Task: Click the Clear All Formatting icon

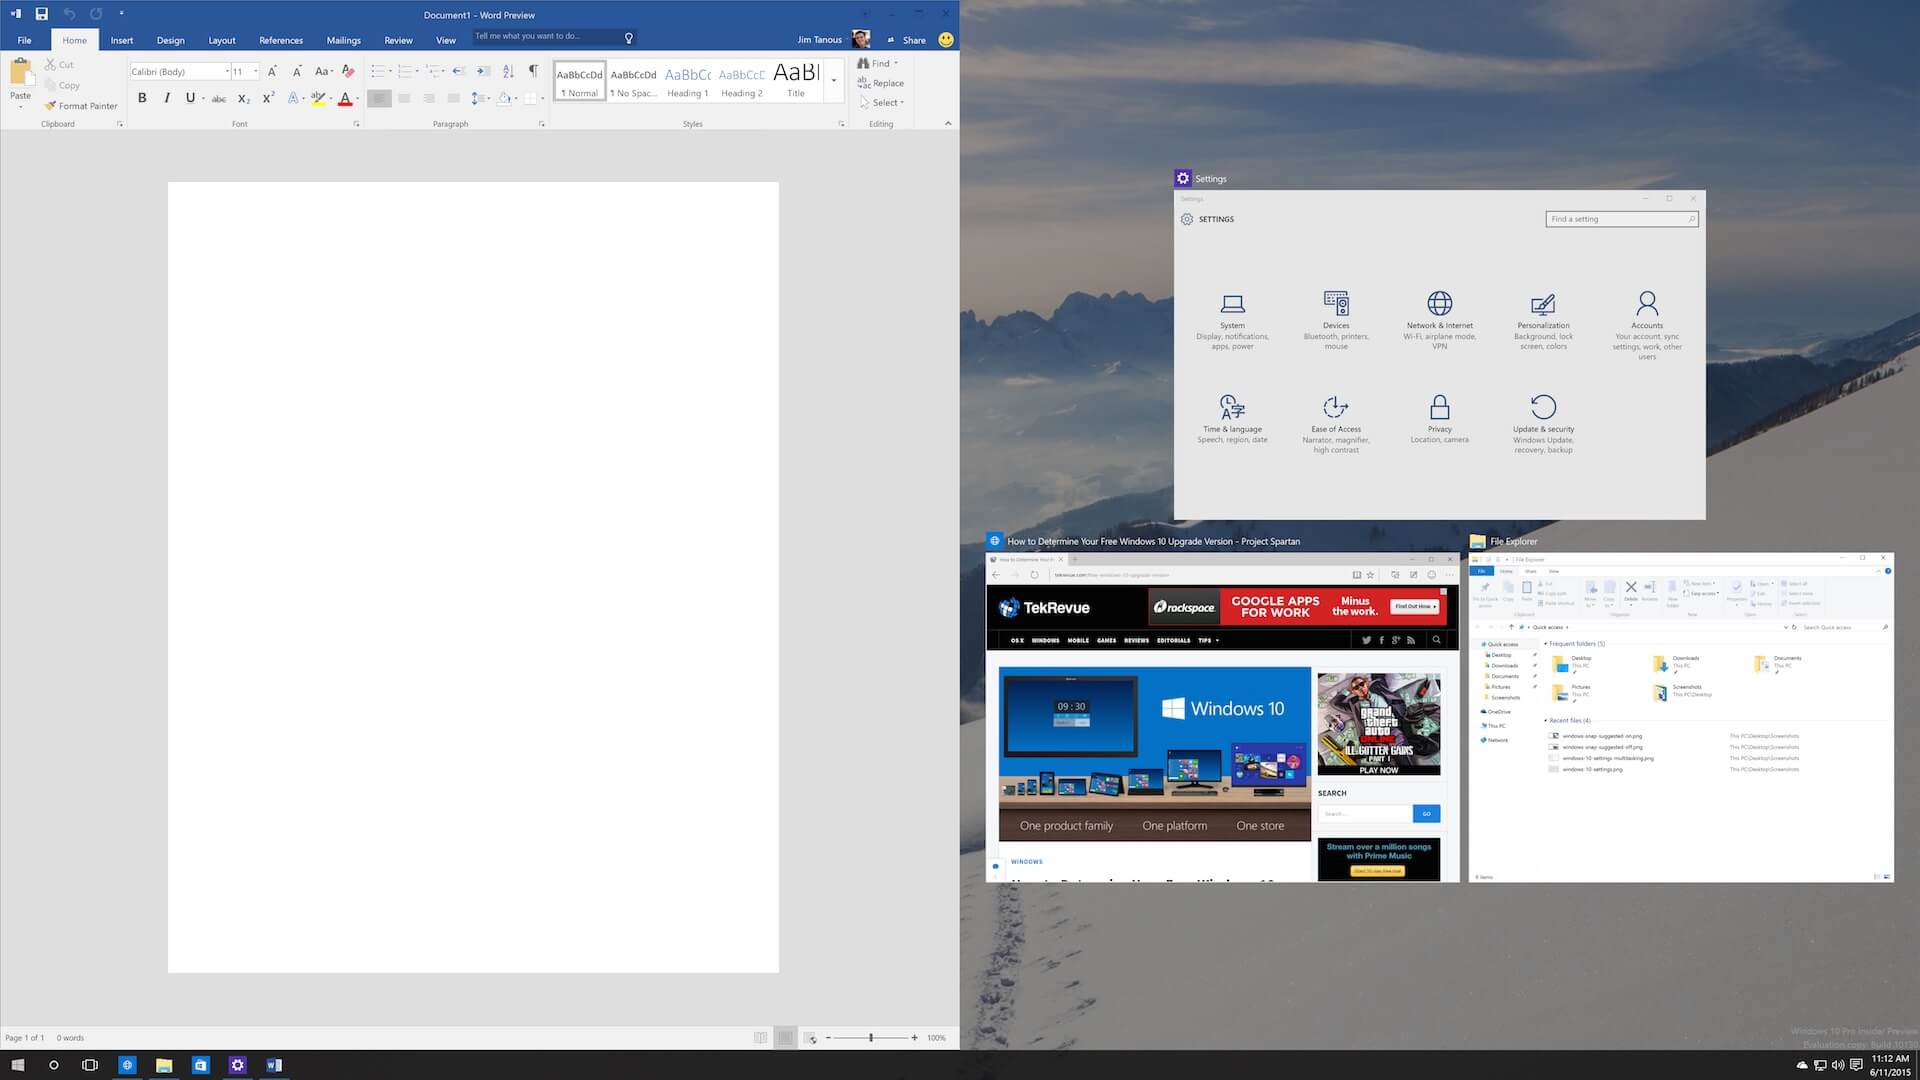Action: [x=348, y=71]
